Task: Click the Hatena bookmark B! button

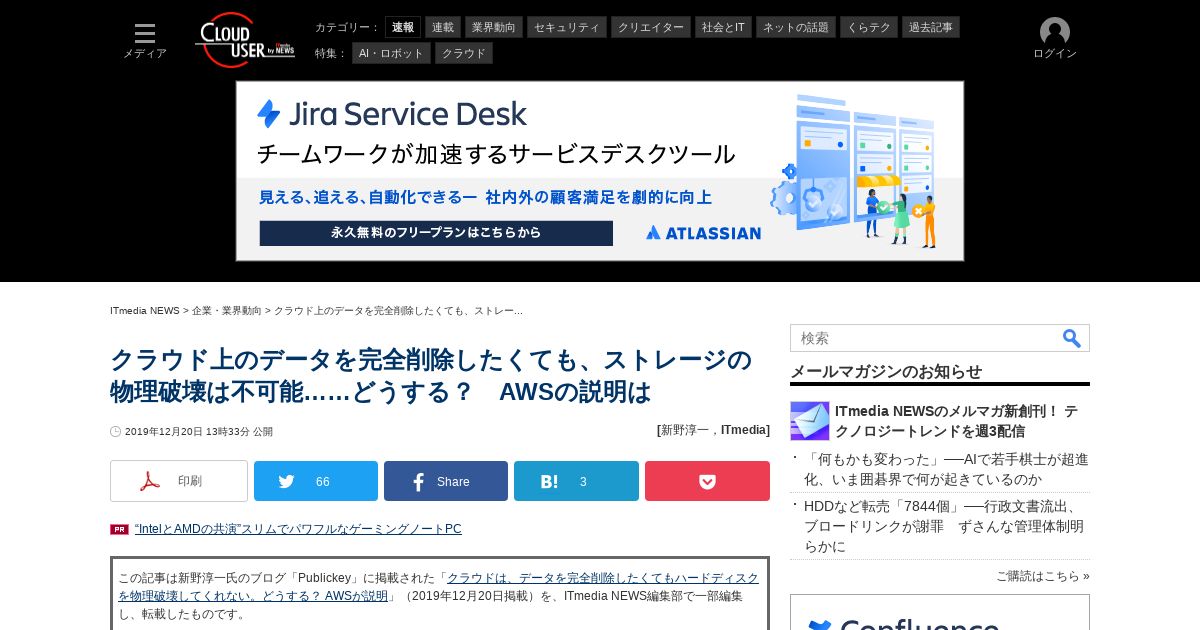Action: click(x=576, y=481)
